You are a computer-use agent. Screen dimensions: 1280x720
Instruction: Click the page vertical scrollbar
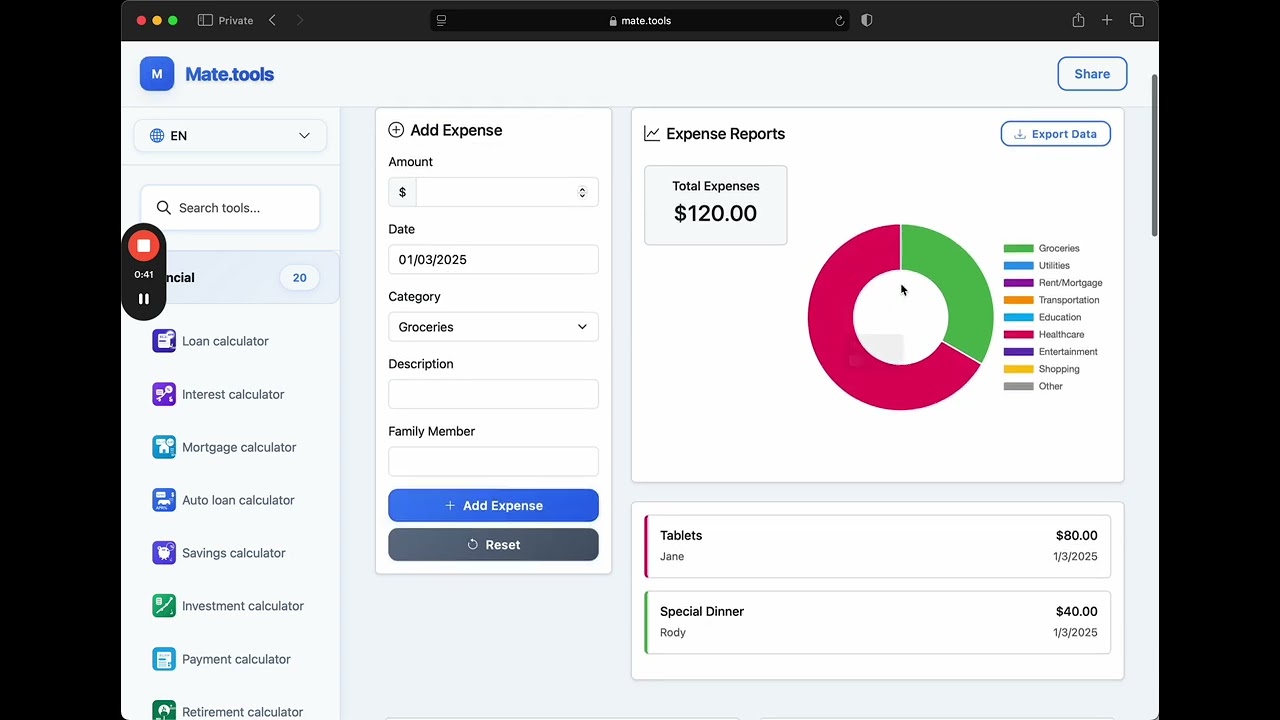point(1154,155)
